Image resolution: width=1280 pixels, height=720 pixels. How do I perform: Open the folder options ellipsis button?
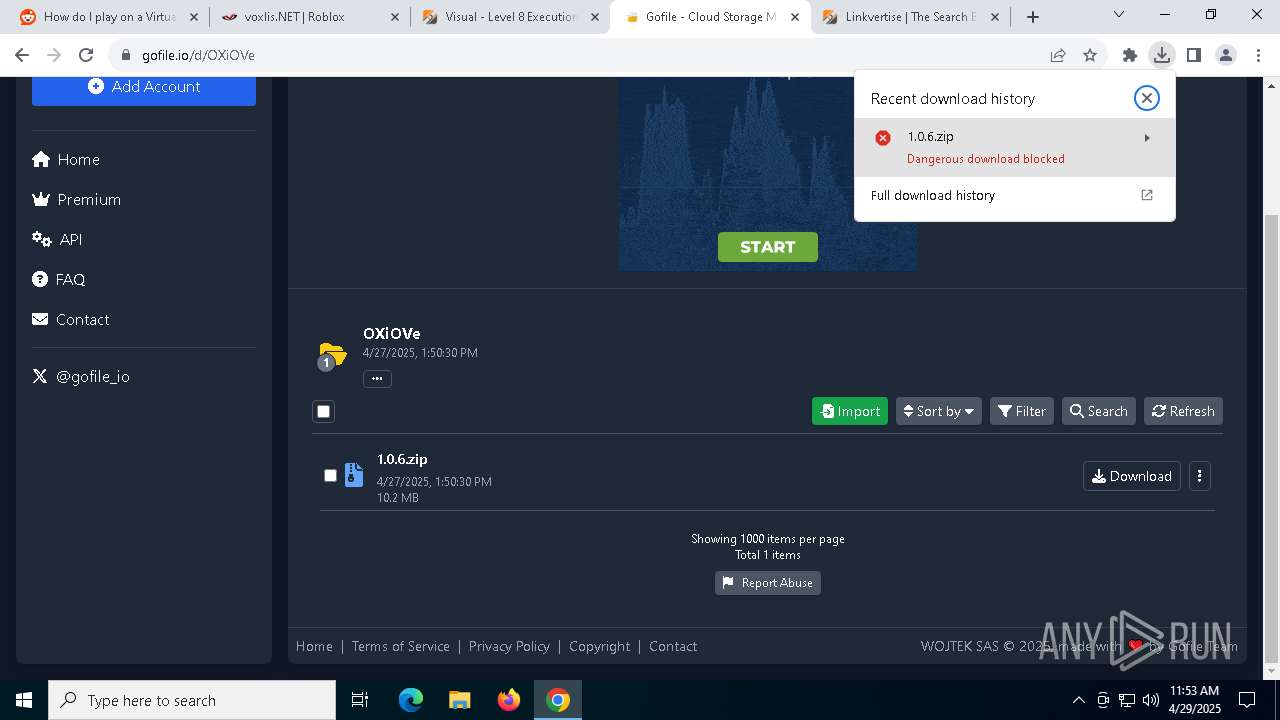377,379
